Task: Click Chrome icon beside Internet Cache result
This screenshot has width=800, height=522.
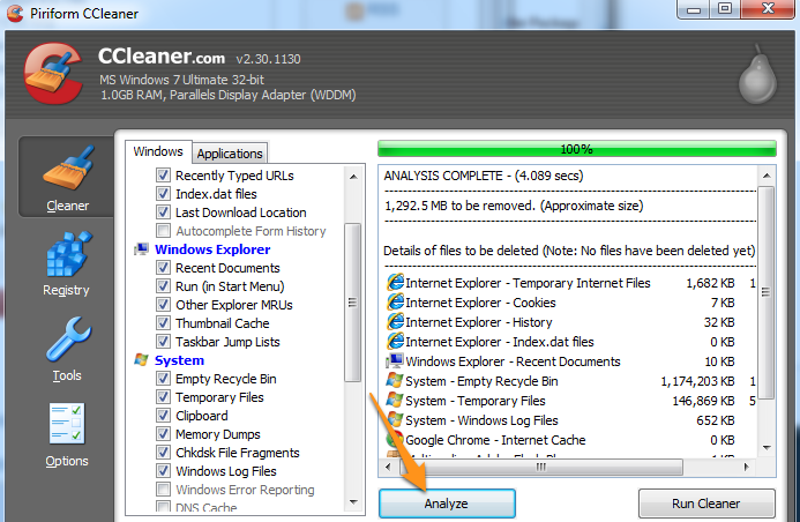Action: [395, 439]
